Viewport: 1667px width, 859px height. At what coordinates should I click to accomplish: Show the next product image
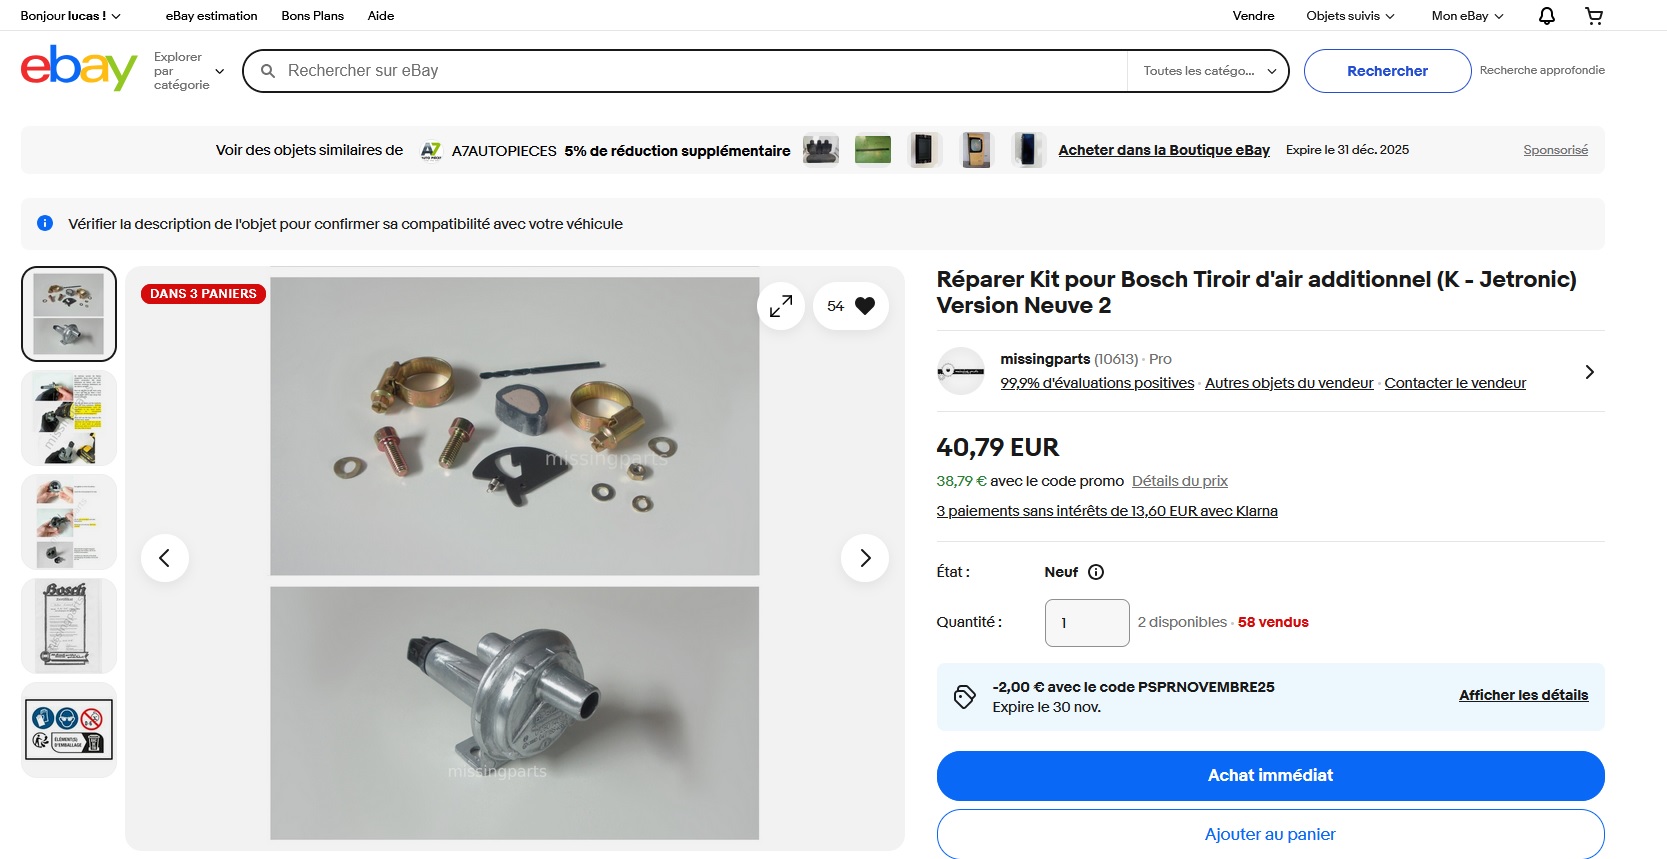click(865, 558)
